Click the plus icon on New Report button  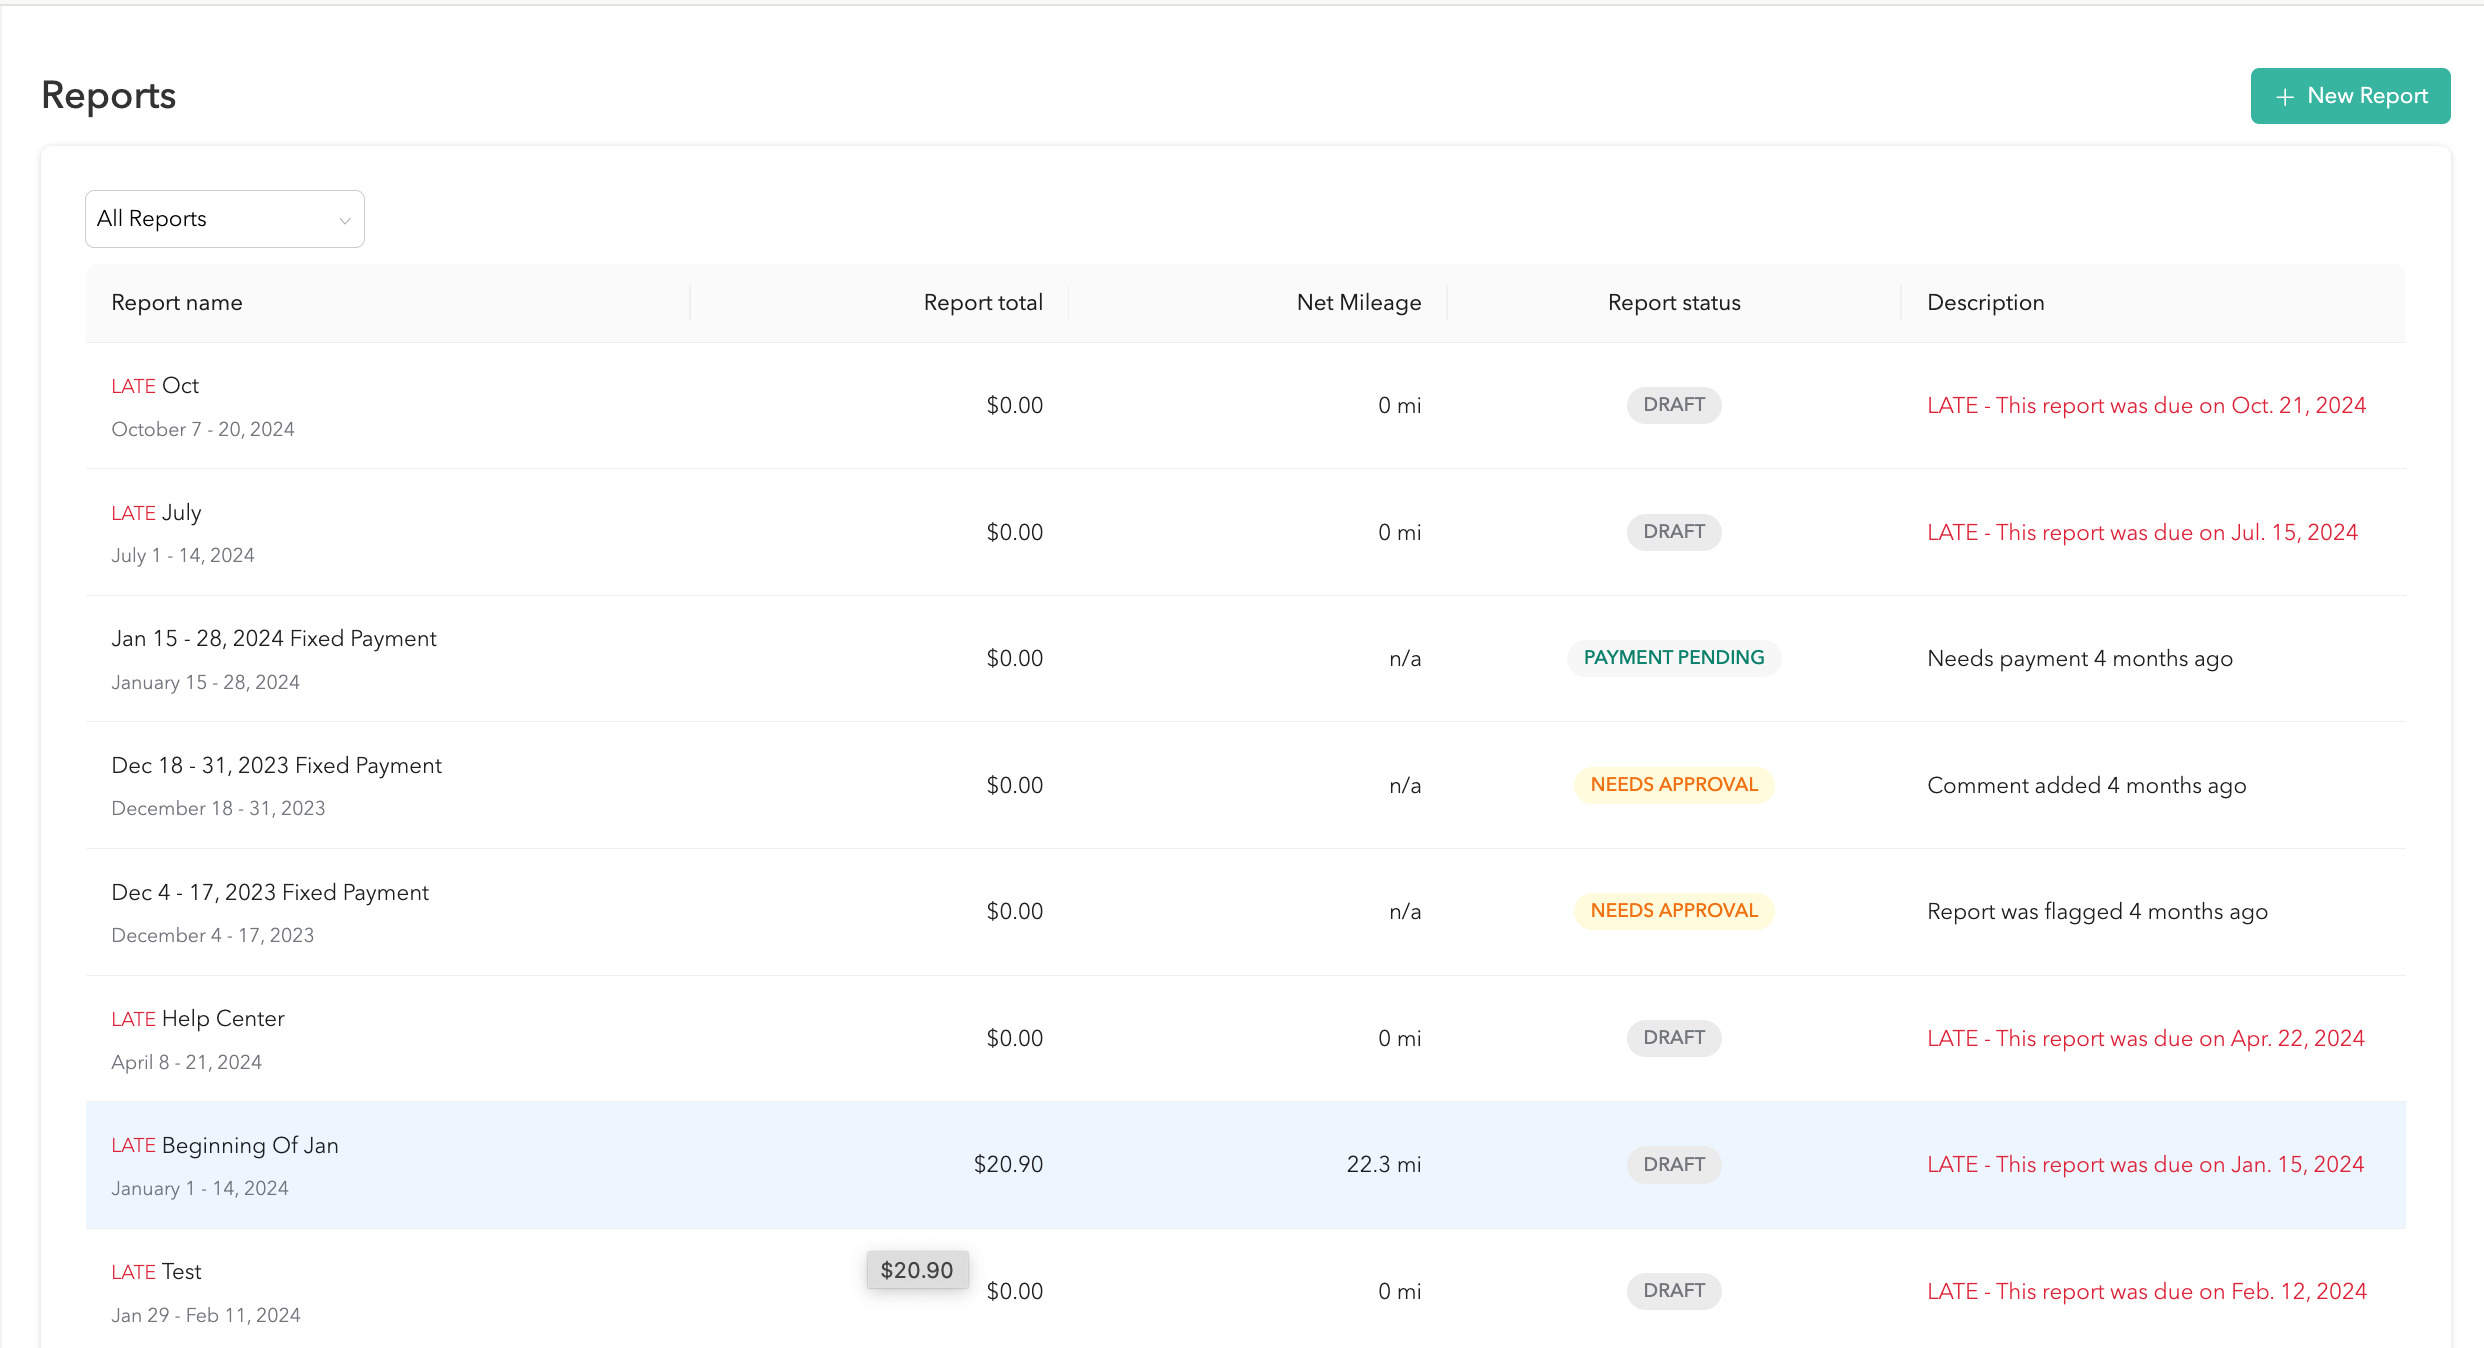click(2284, 96)
